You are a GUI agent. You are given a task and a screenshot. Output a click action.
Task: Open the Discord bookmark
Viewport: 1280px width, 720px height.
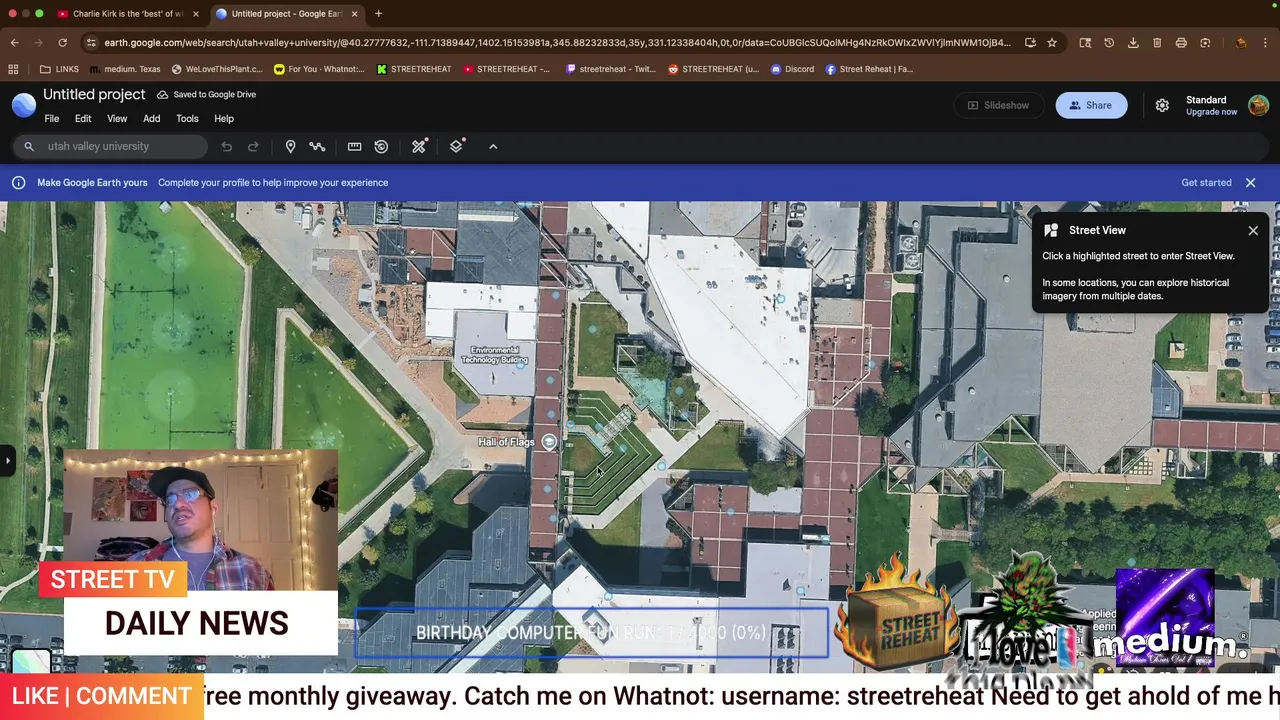pyautogui.click(x=792, y=69)
